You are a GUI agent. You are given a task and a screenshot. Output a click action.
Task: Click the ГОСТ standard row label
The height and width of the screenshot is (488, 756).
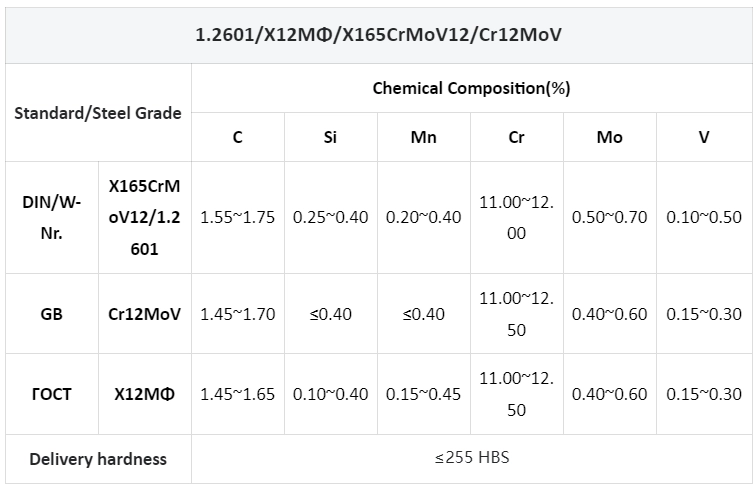(x=52, y=394)
